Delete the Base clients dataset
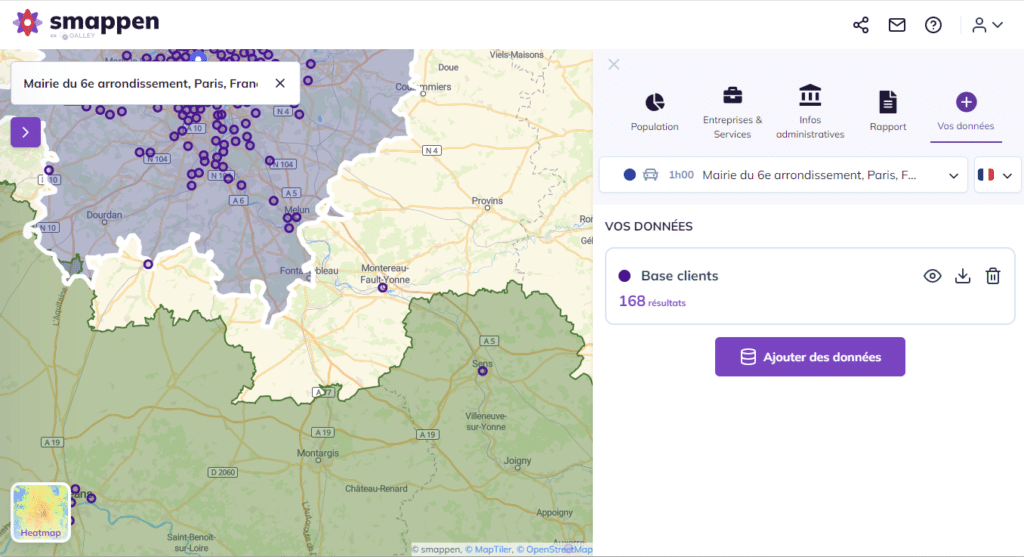 (993, 276)
